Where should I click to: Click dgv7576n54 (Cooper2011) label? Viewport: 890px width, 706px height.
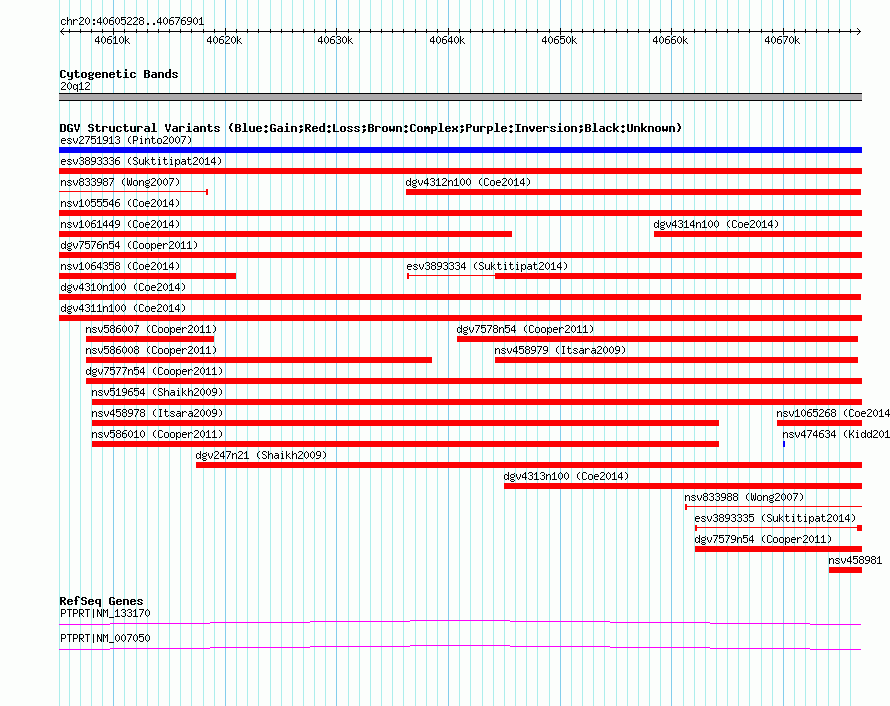129,245
